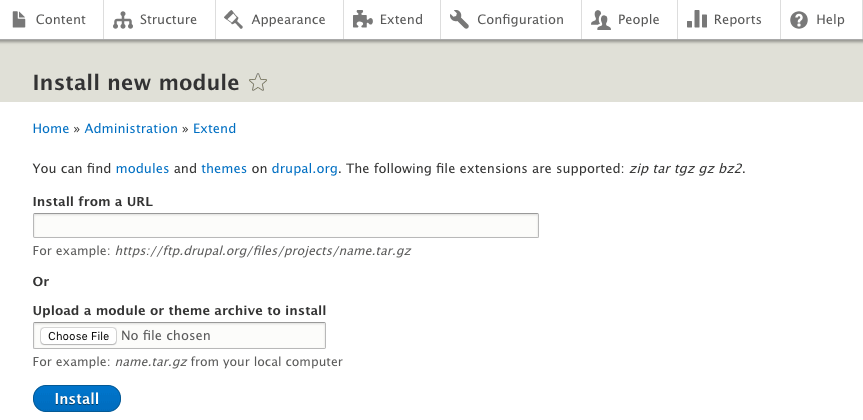Click the Configuration wrench icon
This screenshot has height=420, width=863.
[x=459, y=19]
